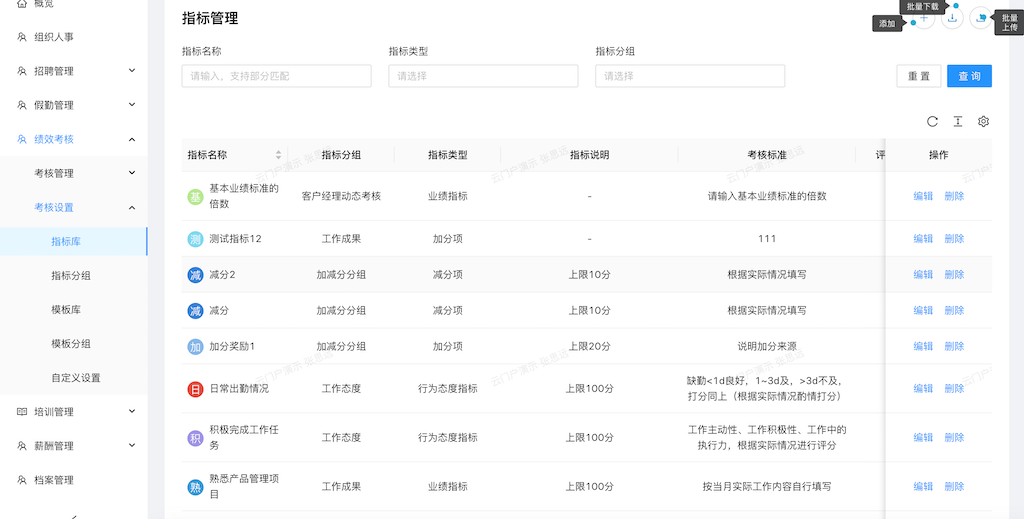Expand the 假勤管理 chevron
Screen dimensions: 1024x519
coord(132,104)
